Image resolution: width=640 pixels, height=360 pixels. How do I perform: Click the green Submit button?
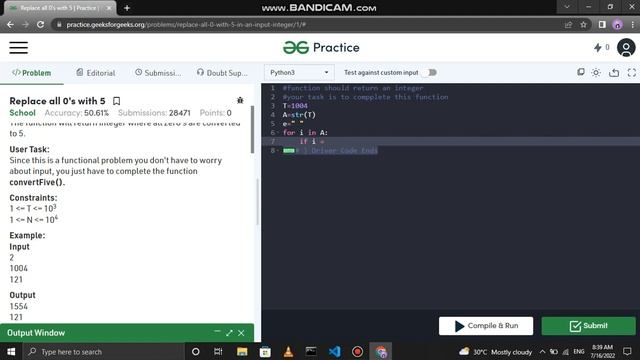(x=588, y=326)
